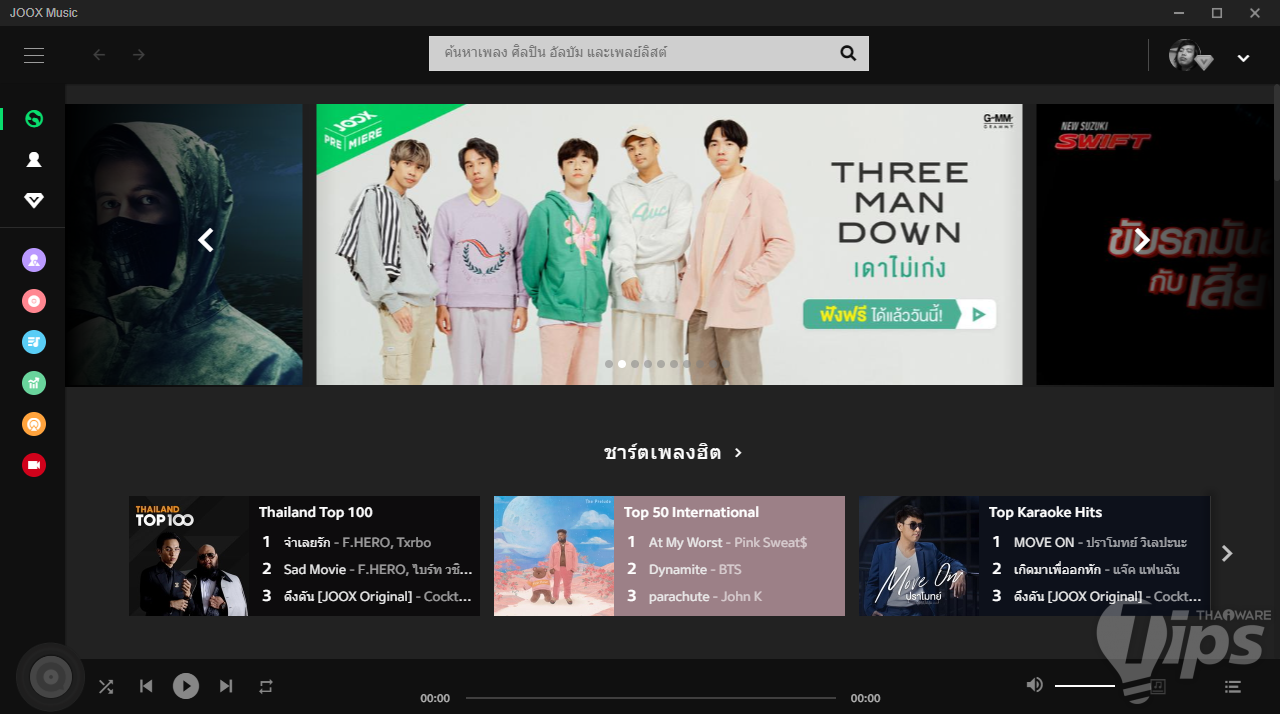Expand ชาร์ตเพลงฮิต with its chevron

point(738,453)
